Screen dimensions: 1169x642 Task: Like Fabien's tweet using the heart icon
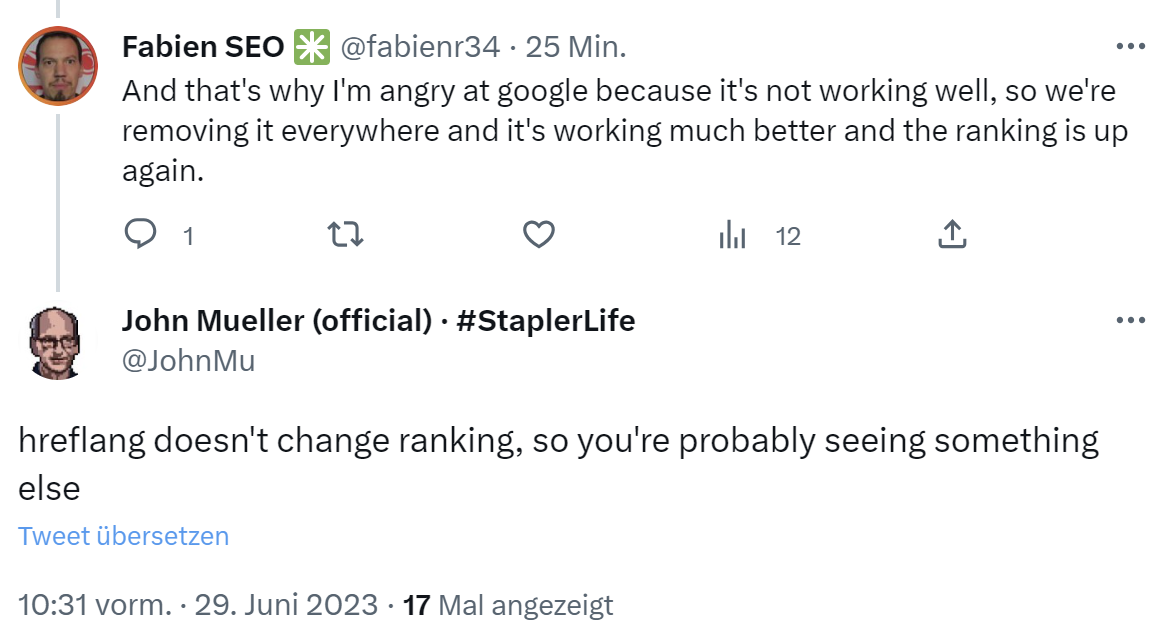point(539,234)
